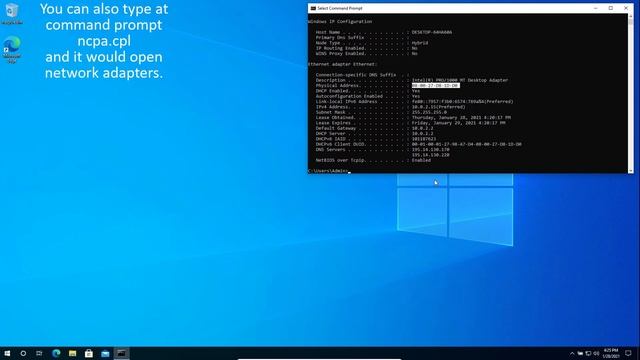The image size is (640, 360).
Task: Click the 'NetBIOS over Tcpip' line
Action: 373,160
